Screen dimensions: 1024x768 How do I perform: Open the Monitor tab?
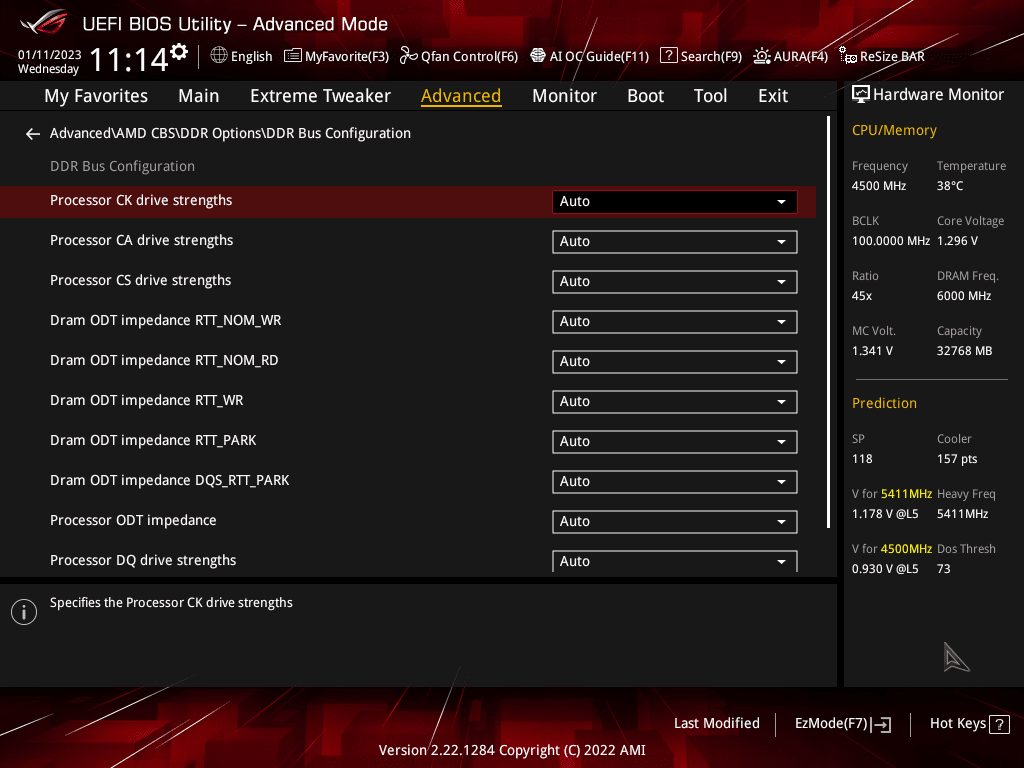click(564, 96)
